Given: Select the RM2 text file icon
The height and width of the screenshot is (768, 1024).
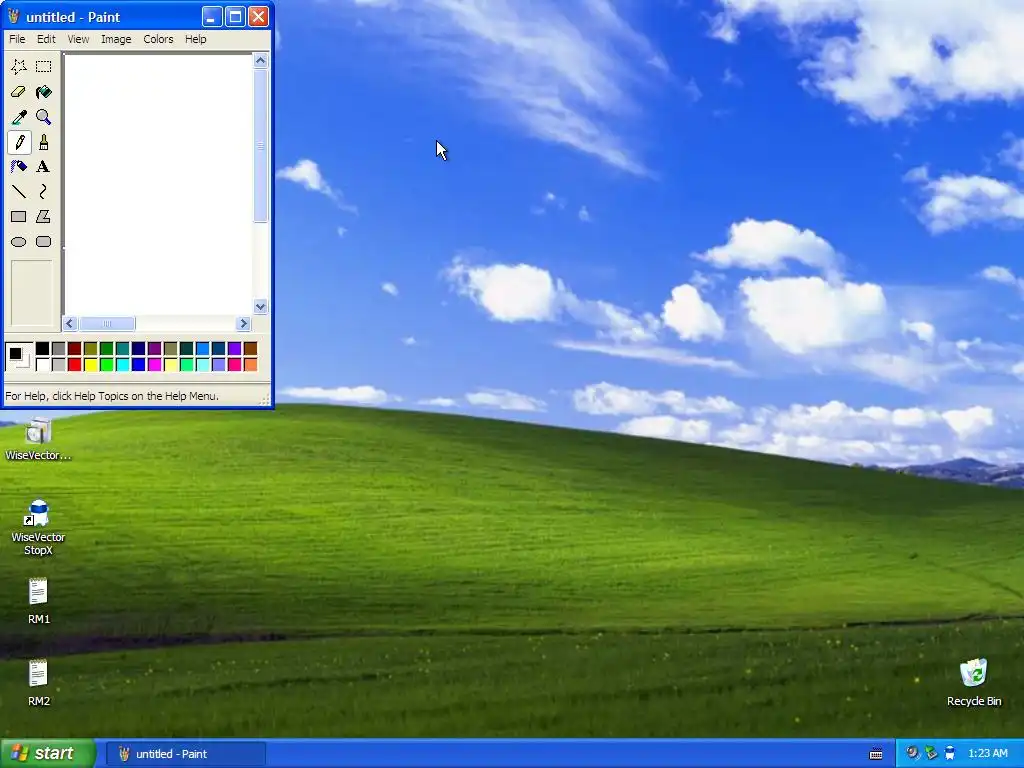Looking at the screenshot, I should [x=39, y=682].
